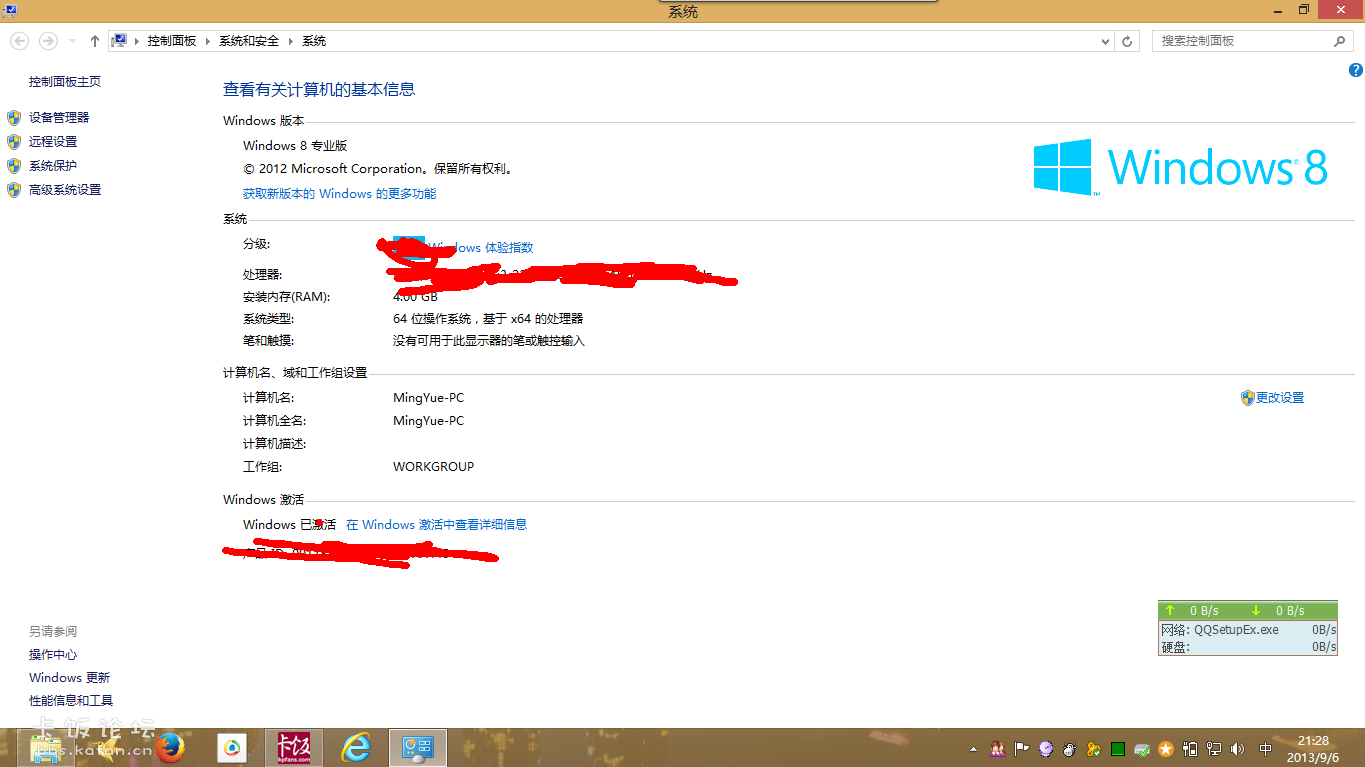Launch Firefox from the taskbar
This screenshot has height=767, width=1365.
170,748
